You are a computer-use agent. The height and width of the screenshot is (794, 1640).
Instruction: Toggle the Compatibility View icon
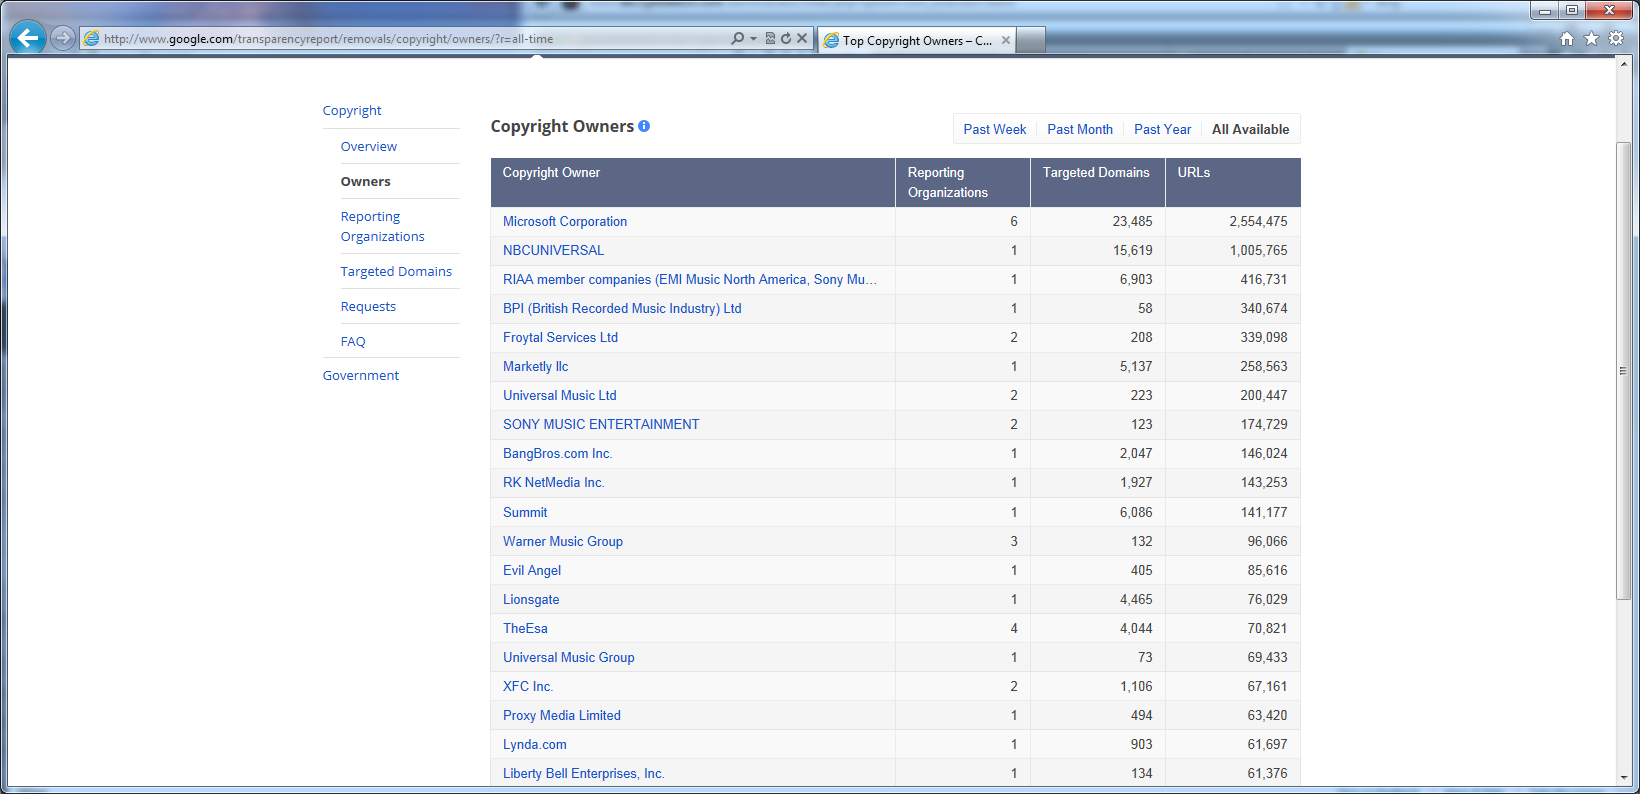point(770,38)
